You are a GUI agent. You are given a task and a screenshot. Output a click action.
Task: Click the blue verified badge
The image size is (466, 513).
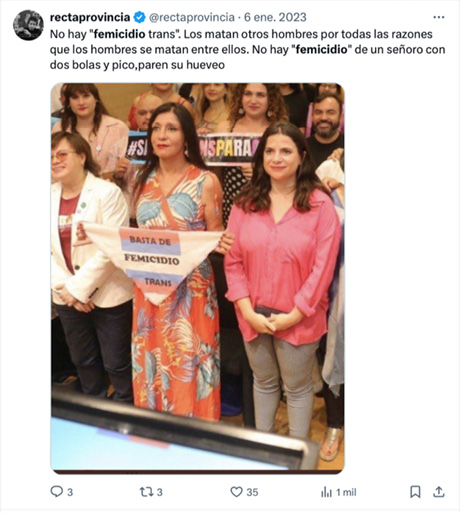139,17
